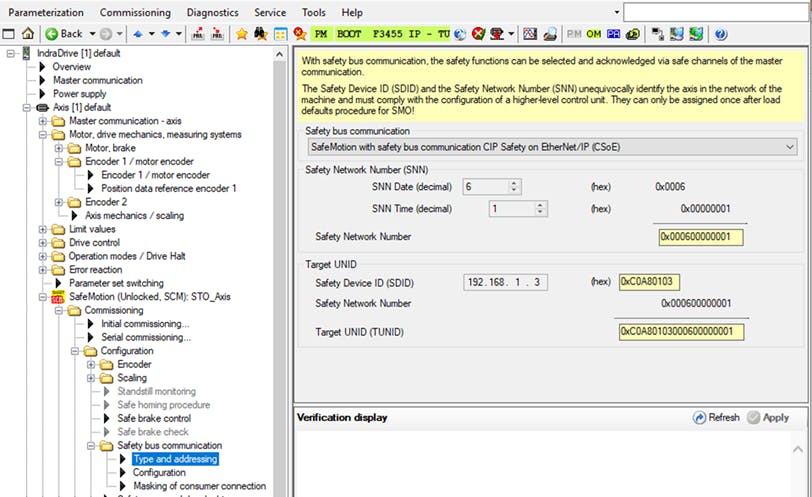
Task: Open the Tools menu
Action: 314,12
